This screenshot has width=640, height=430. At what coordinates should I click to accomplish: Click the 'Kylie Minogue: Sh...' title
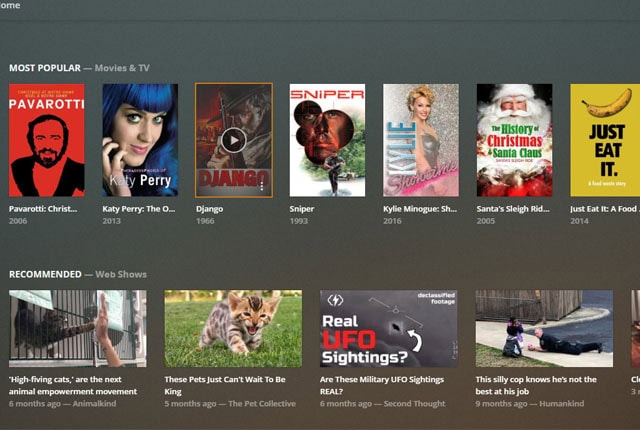(x=420, y=209)
